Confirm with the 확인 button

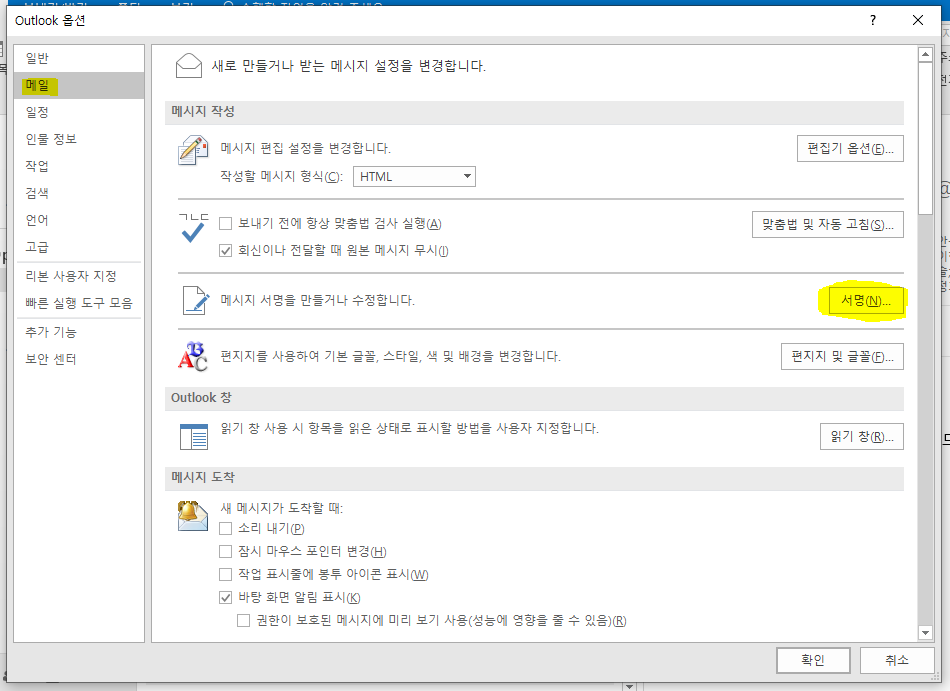(813, 660)
